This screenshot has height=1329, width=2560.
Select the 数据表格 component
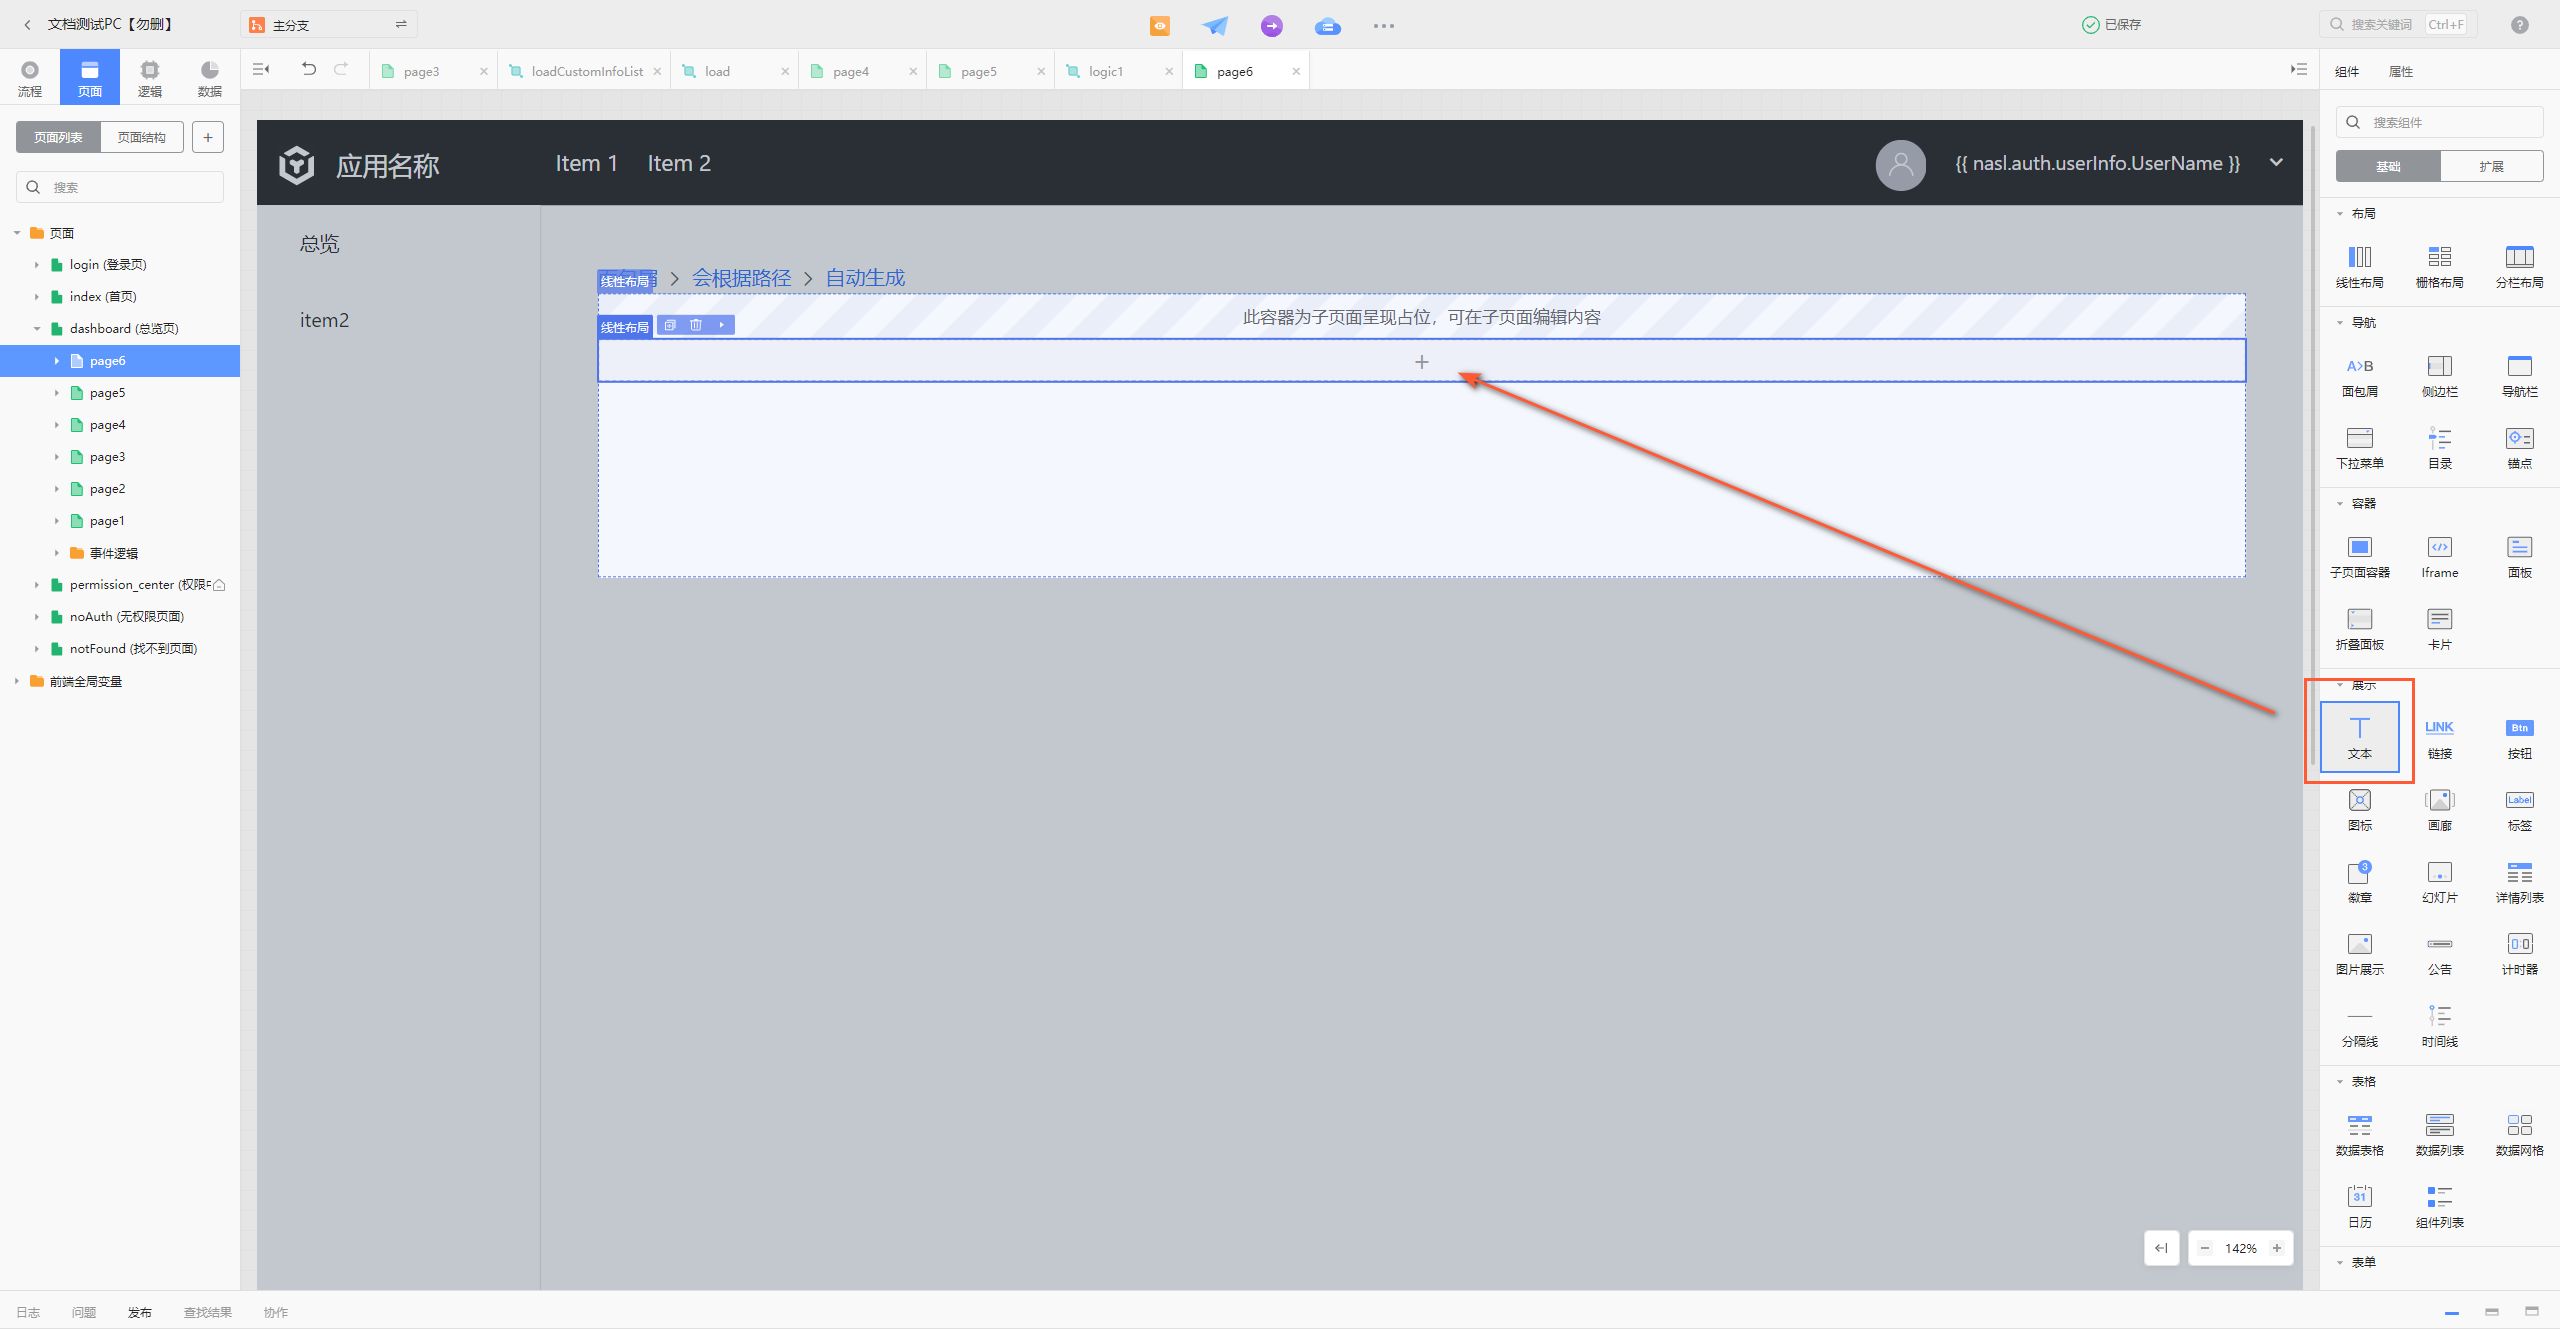[x=2359, y=1134]
